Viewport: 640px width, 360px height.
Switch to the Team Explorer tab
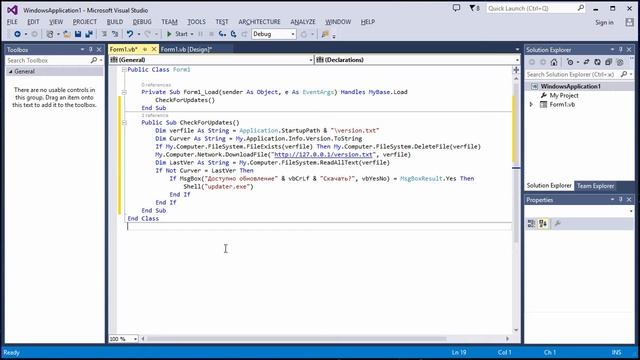(x=595, y=186)
